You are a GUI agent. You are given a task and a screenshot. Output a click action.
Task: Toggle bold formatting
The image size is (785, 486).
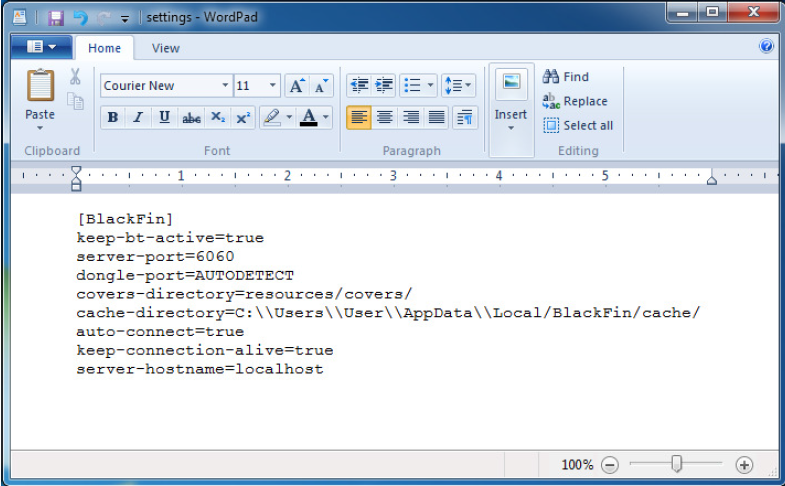tap(113, 118)
